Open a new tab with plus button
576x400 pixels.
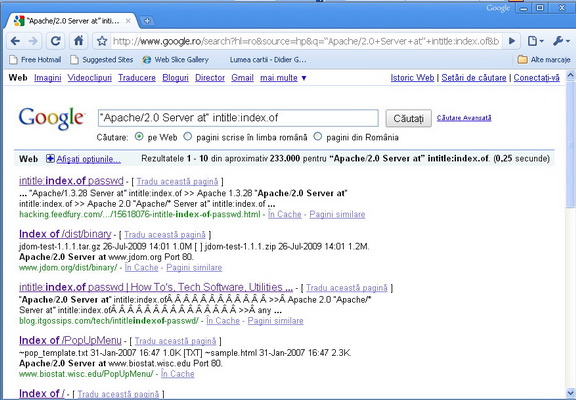tap(147, 21)
